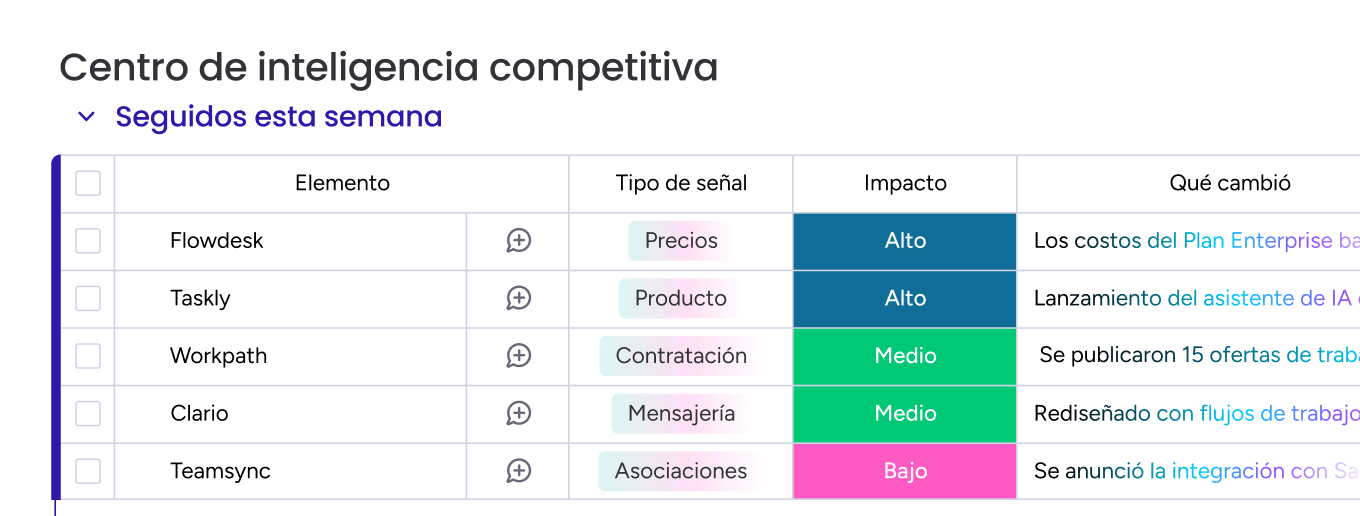Check the Flowdesk row checkbox
The image size is (1360, 516).
click(x=88, y=241)
